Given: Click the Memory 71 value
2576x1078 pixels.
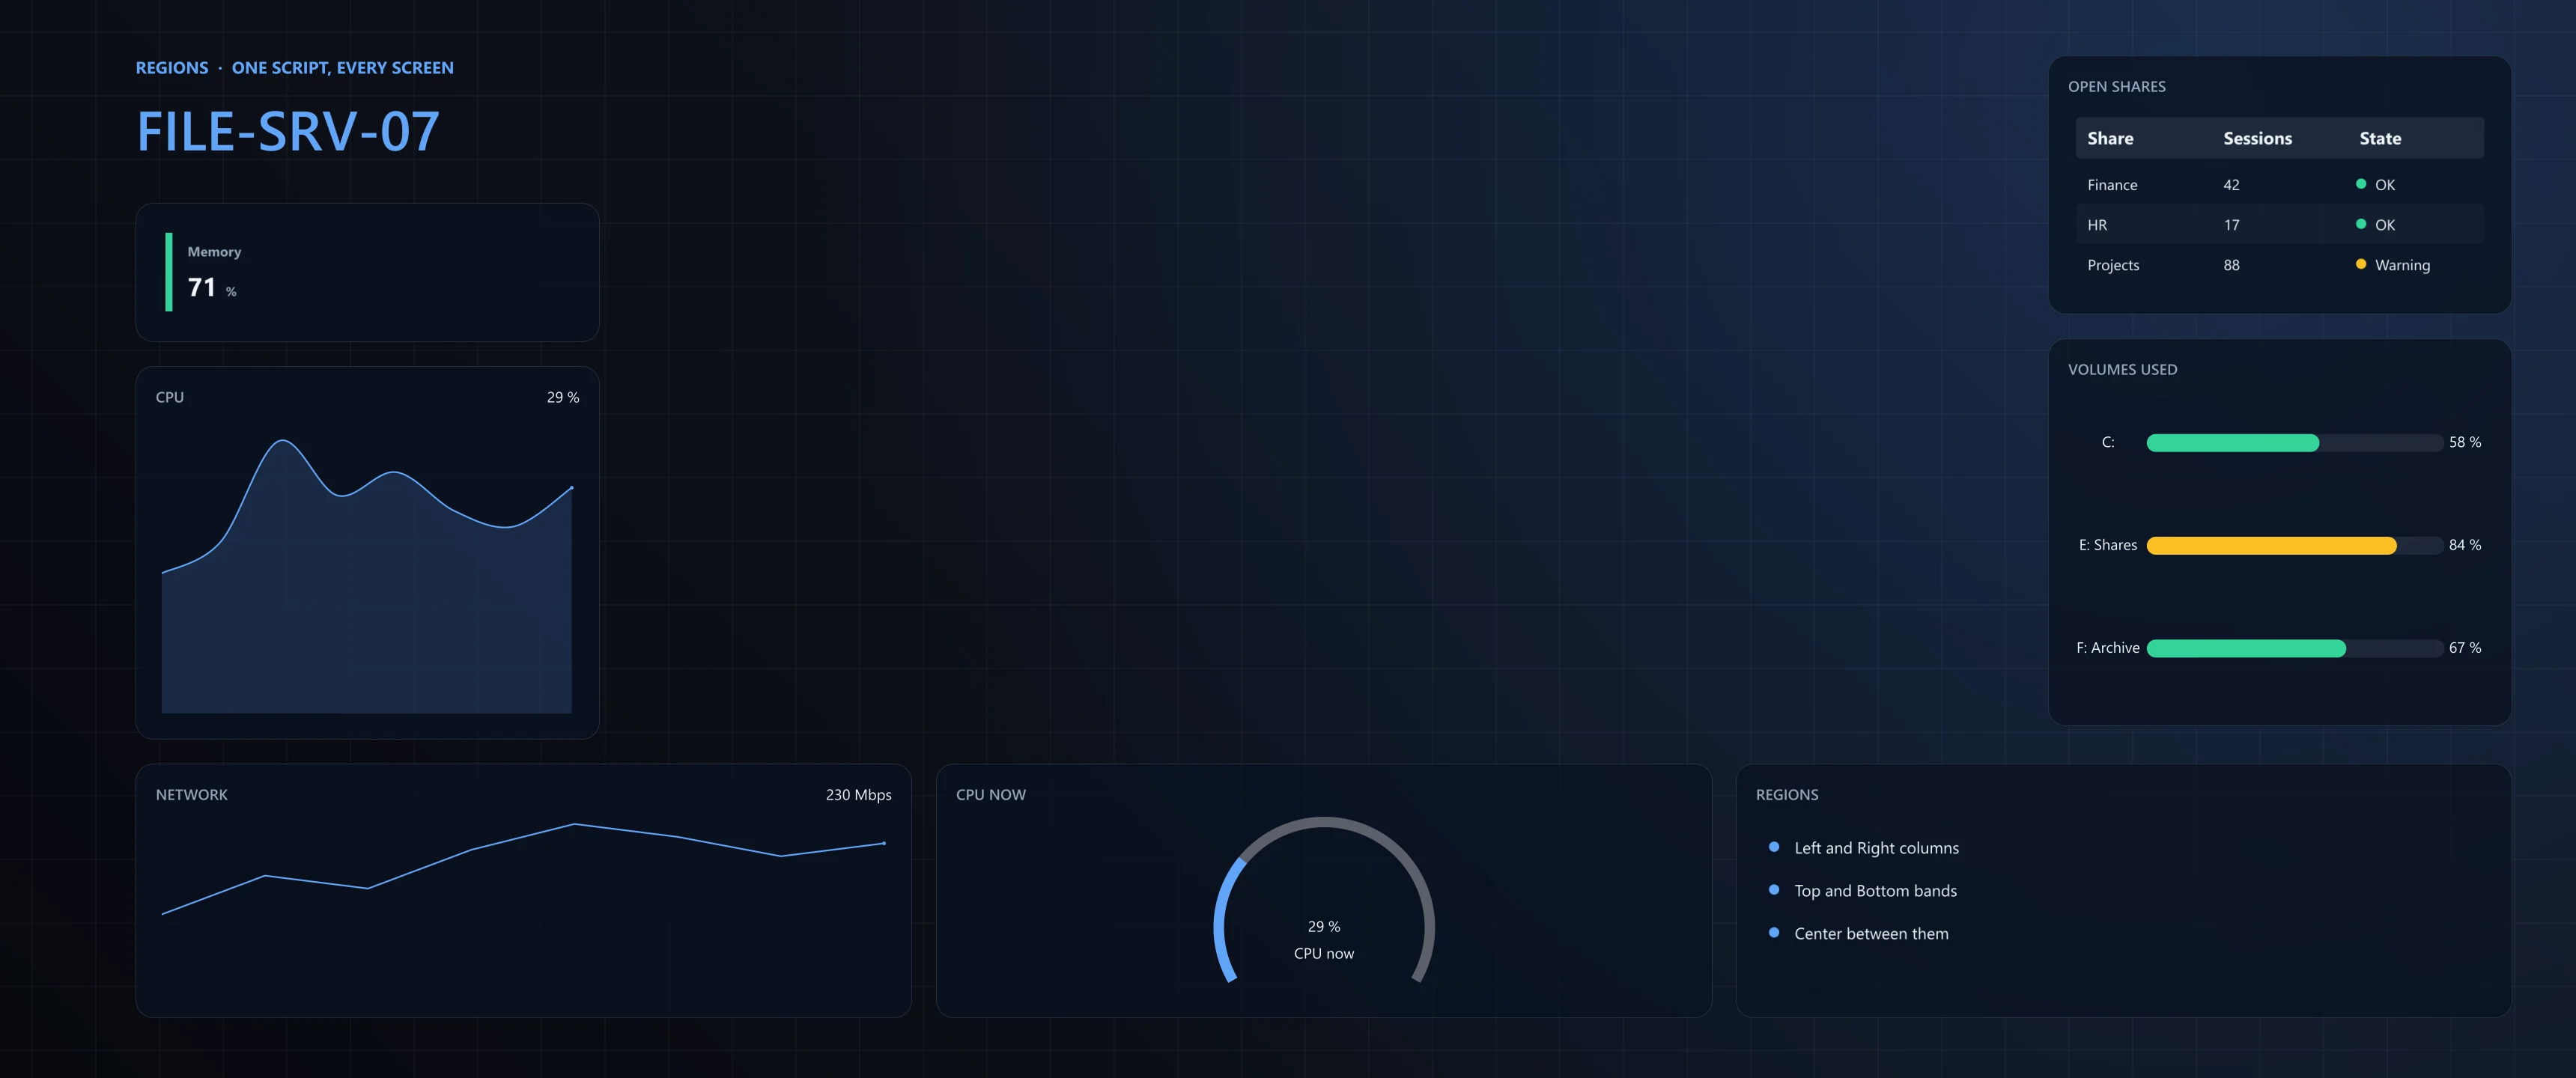Looking at the screenshot, I should (x=202, y=288).
